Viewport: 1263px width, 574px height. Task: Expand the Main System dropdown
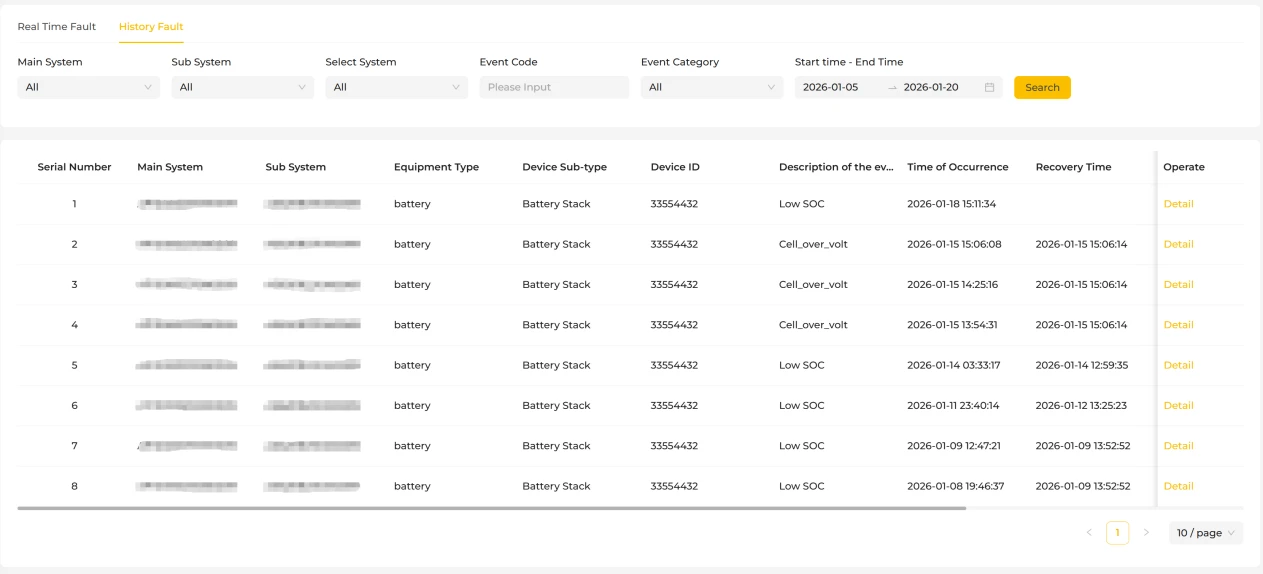[89, 87]
